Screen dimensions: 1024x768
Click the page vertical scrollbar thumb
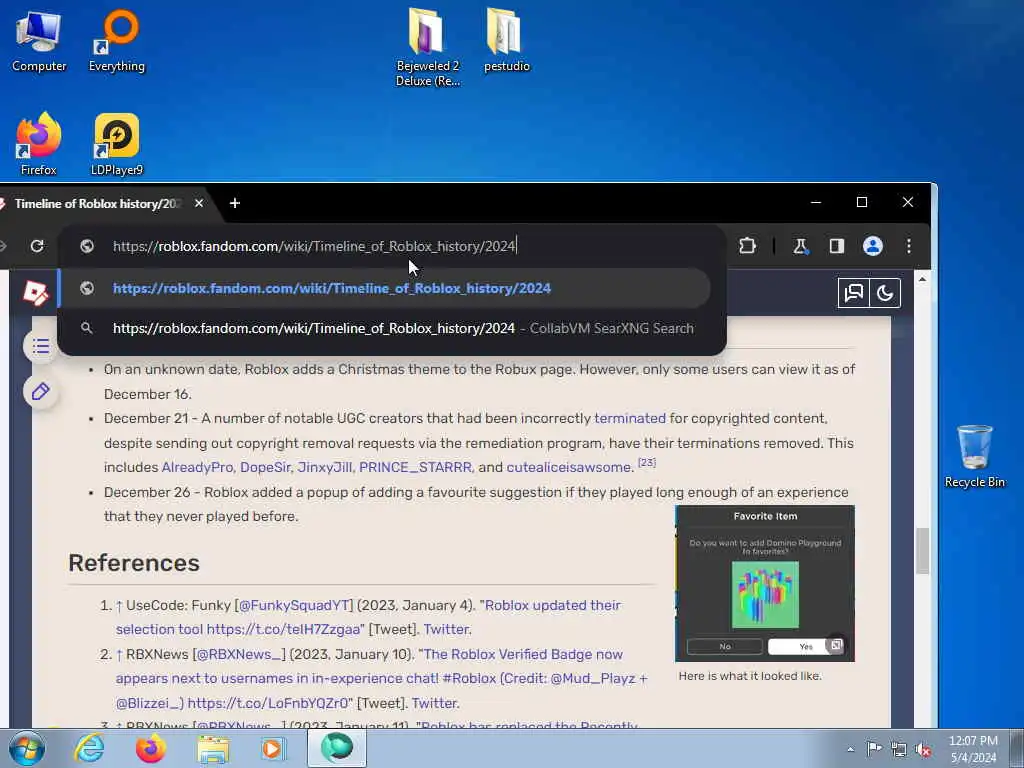pos(922,550)
